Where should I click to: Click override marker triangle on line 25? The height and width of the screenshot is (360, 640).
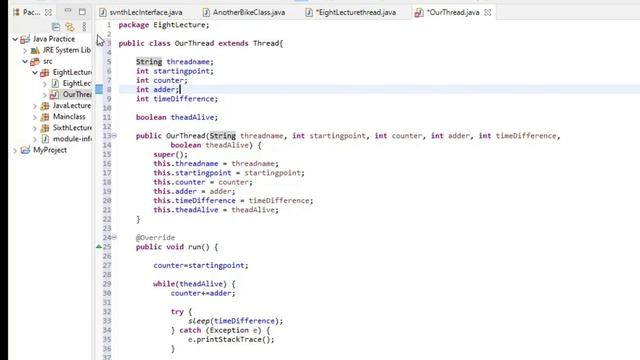point(98,247)
